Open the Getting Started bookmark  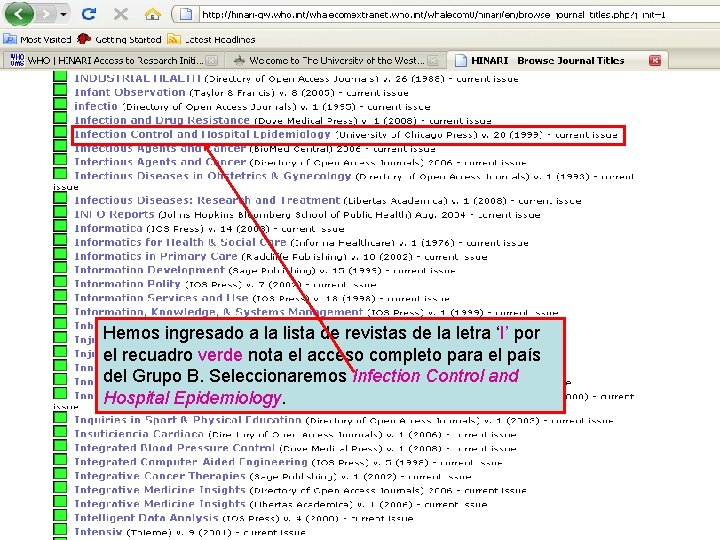(x=119, y=39)
